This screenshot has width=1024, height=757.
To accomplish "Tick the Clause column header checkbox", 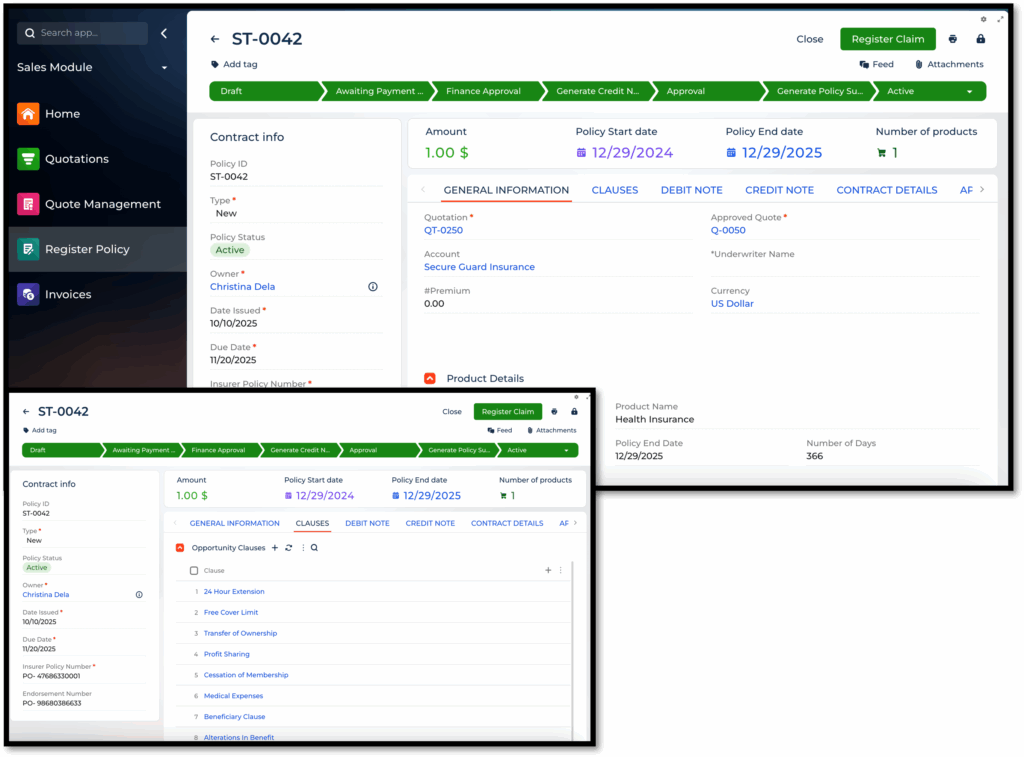I will [194, 571].
